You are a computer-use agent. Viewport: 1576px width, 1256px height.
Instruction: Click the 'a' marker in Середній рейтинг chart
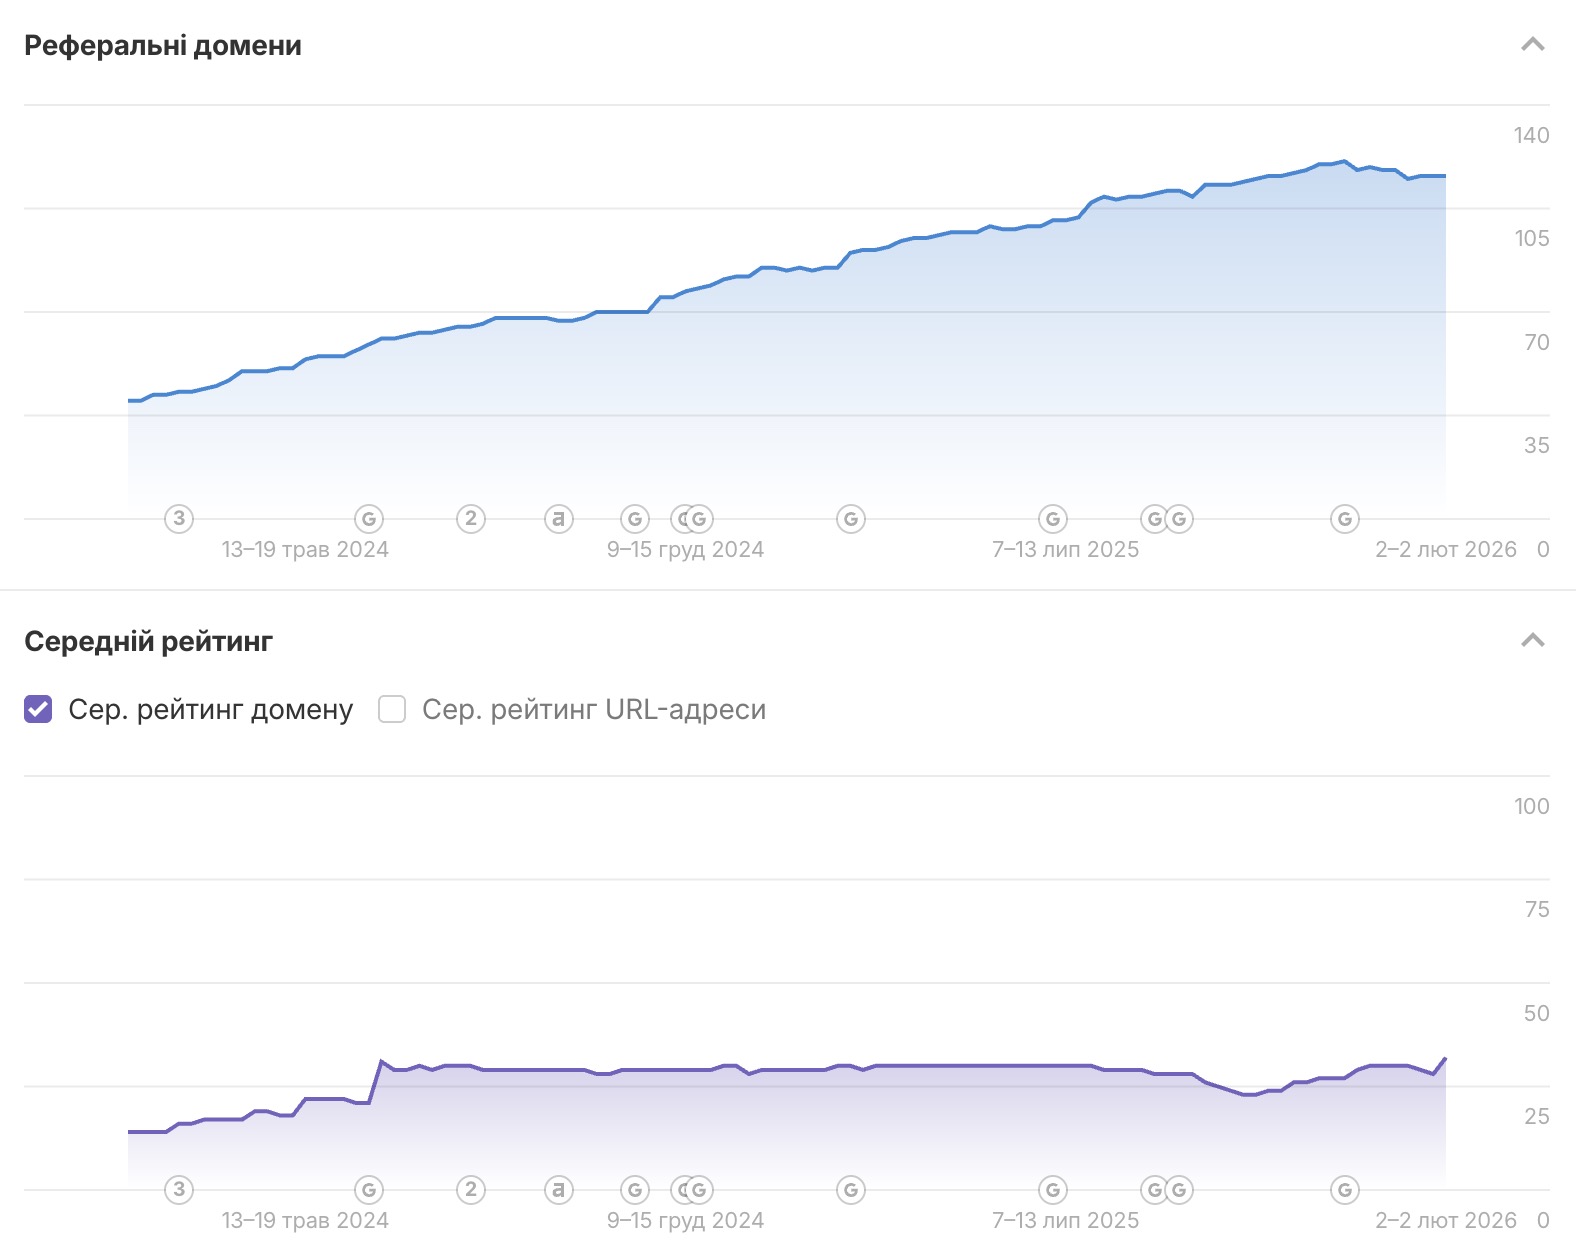pos(559,1189)
